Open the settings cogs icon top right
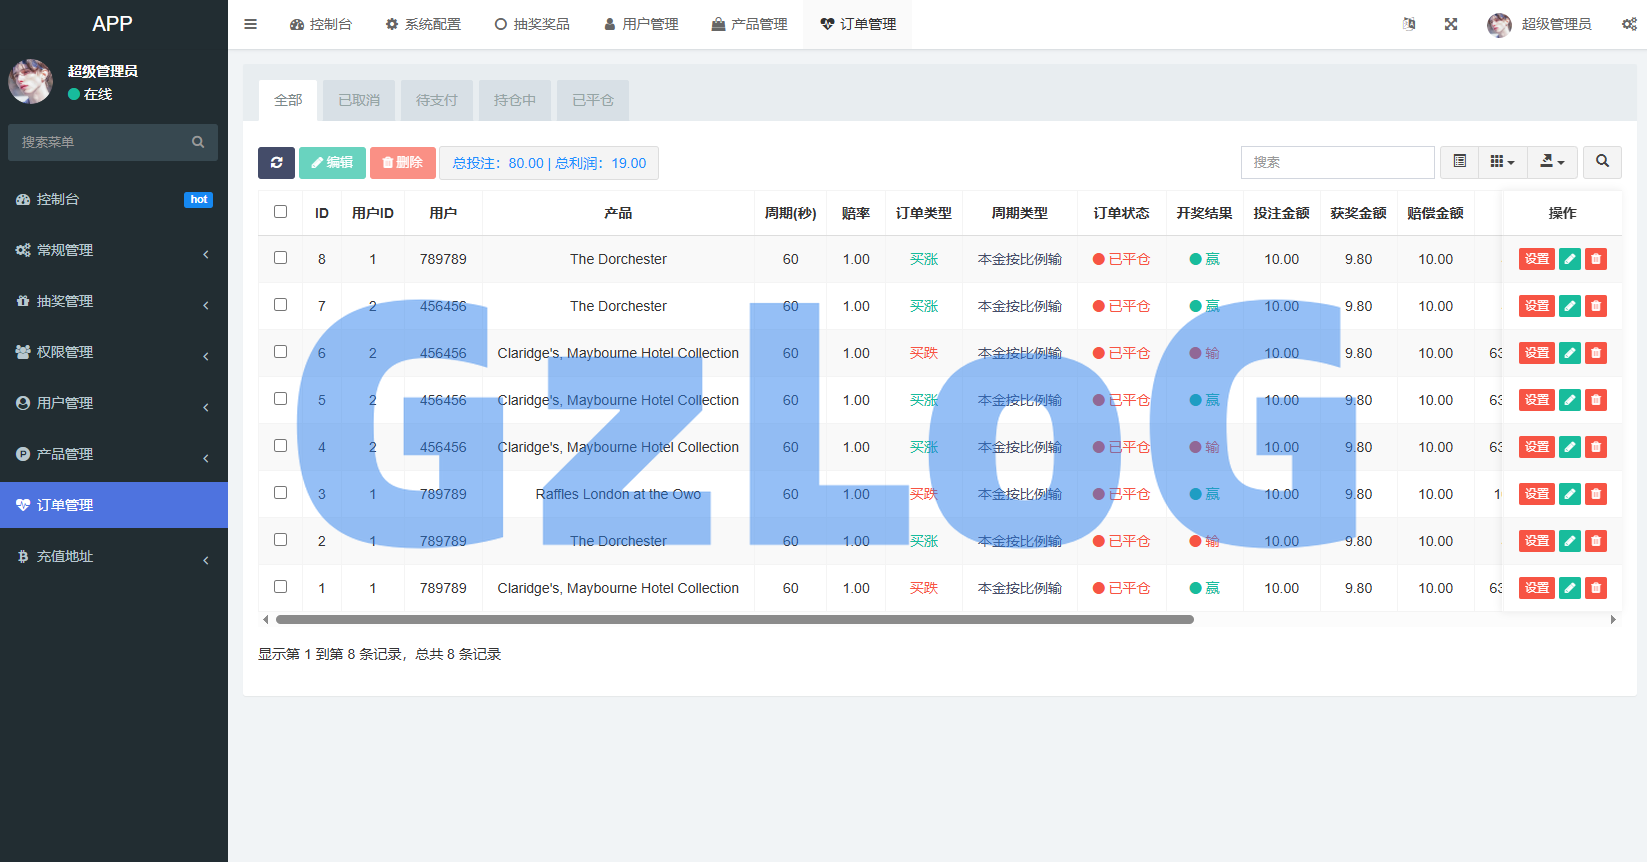Viewport: 1647px width, 862px height. point(1629,24)
